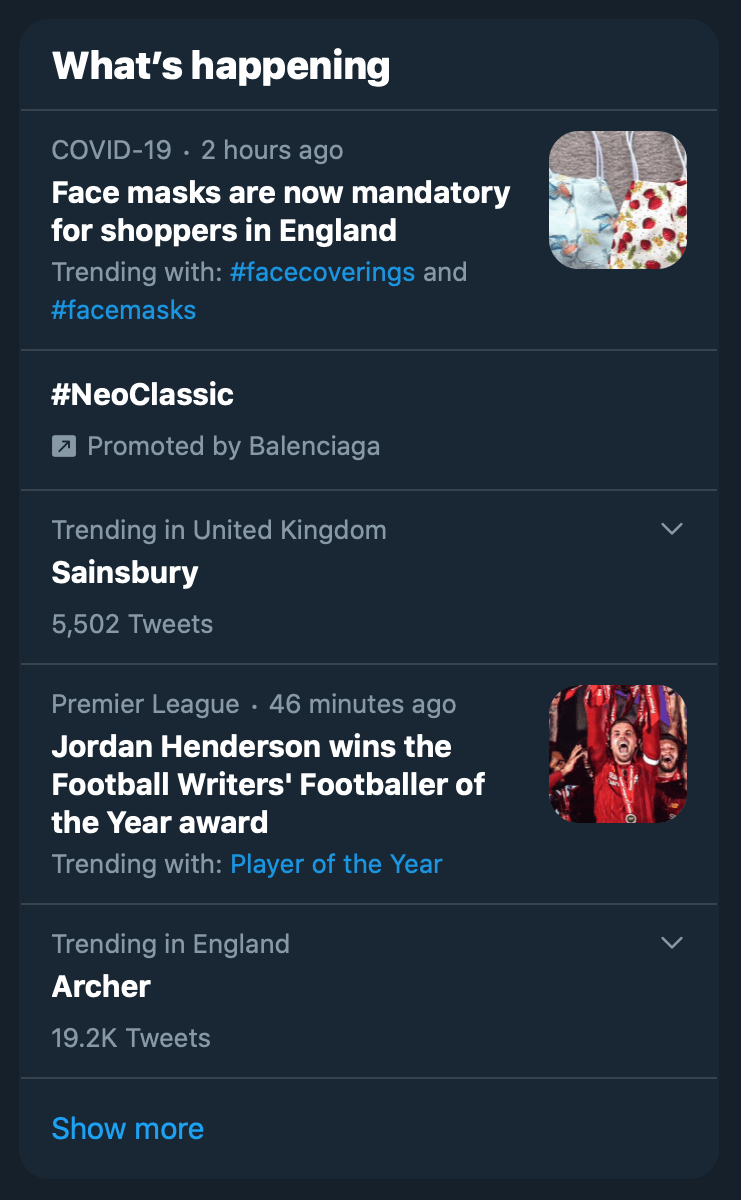Click Show more trends
The height and width of the screenshot is (1200, 741).
pos(128,1128)
